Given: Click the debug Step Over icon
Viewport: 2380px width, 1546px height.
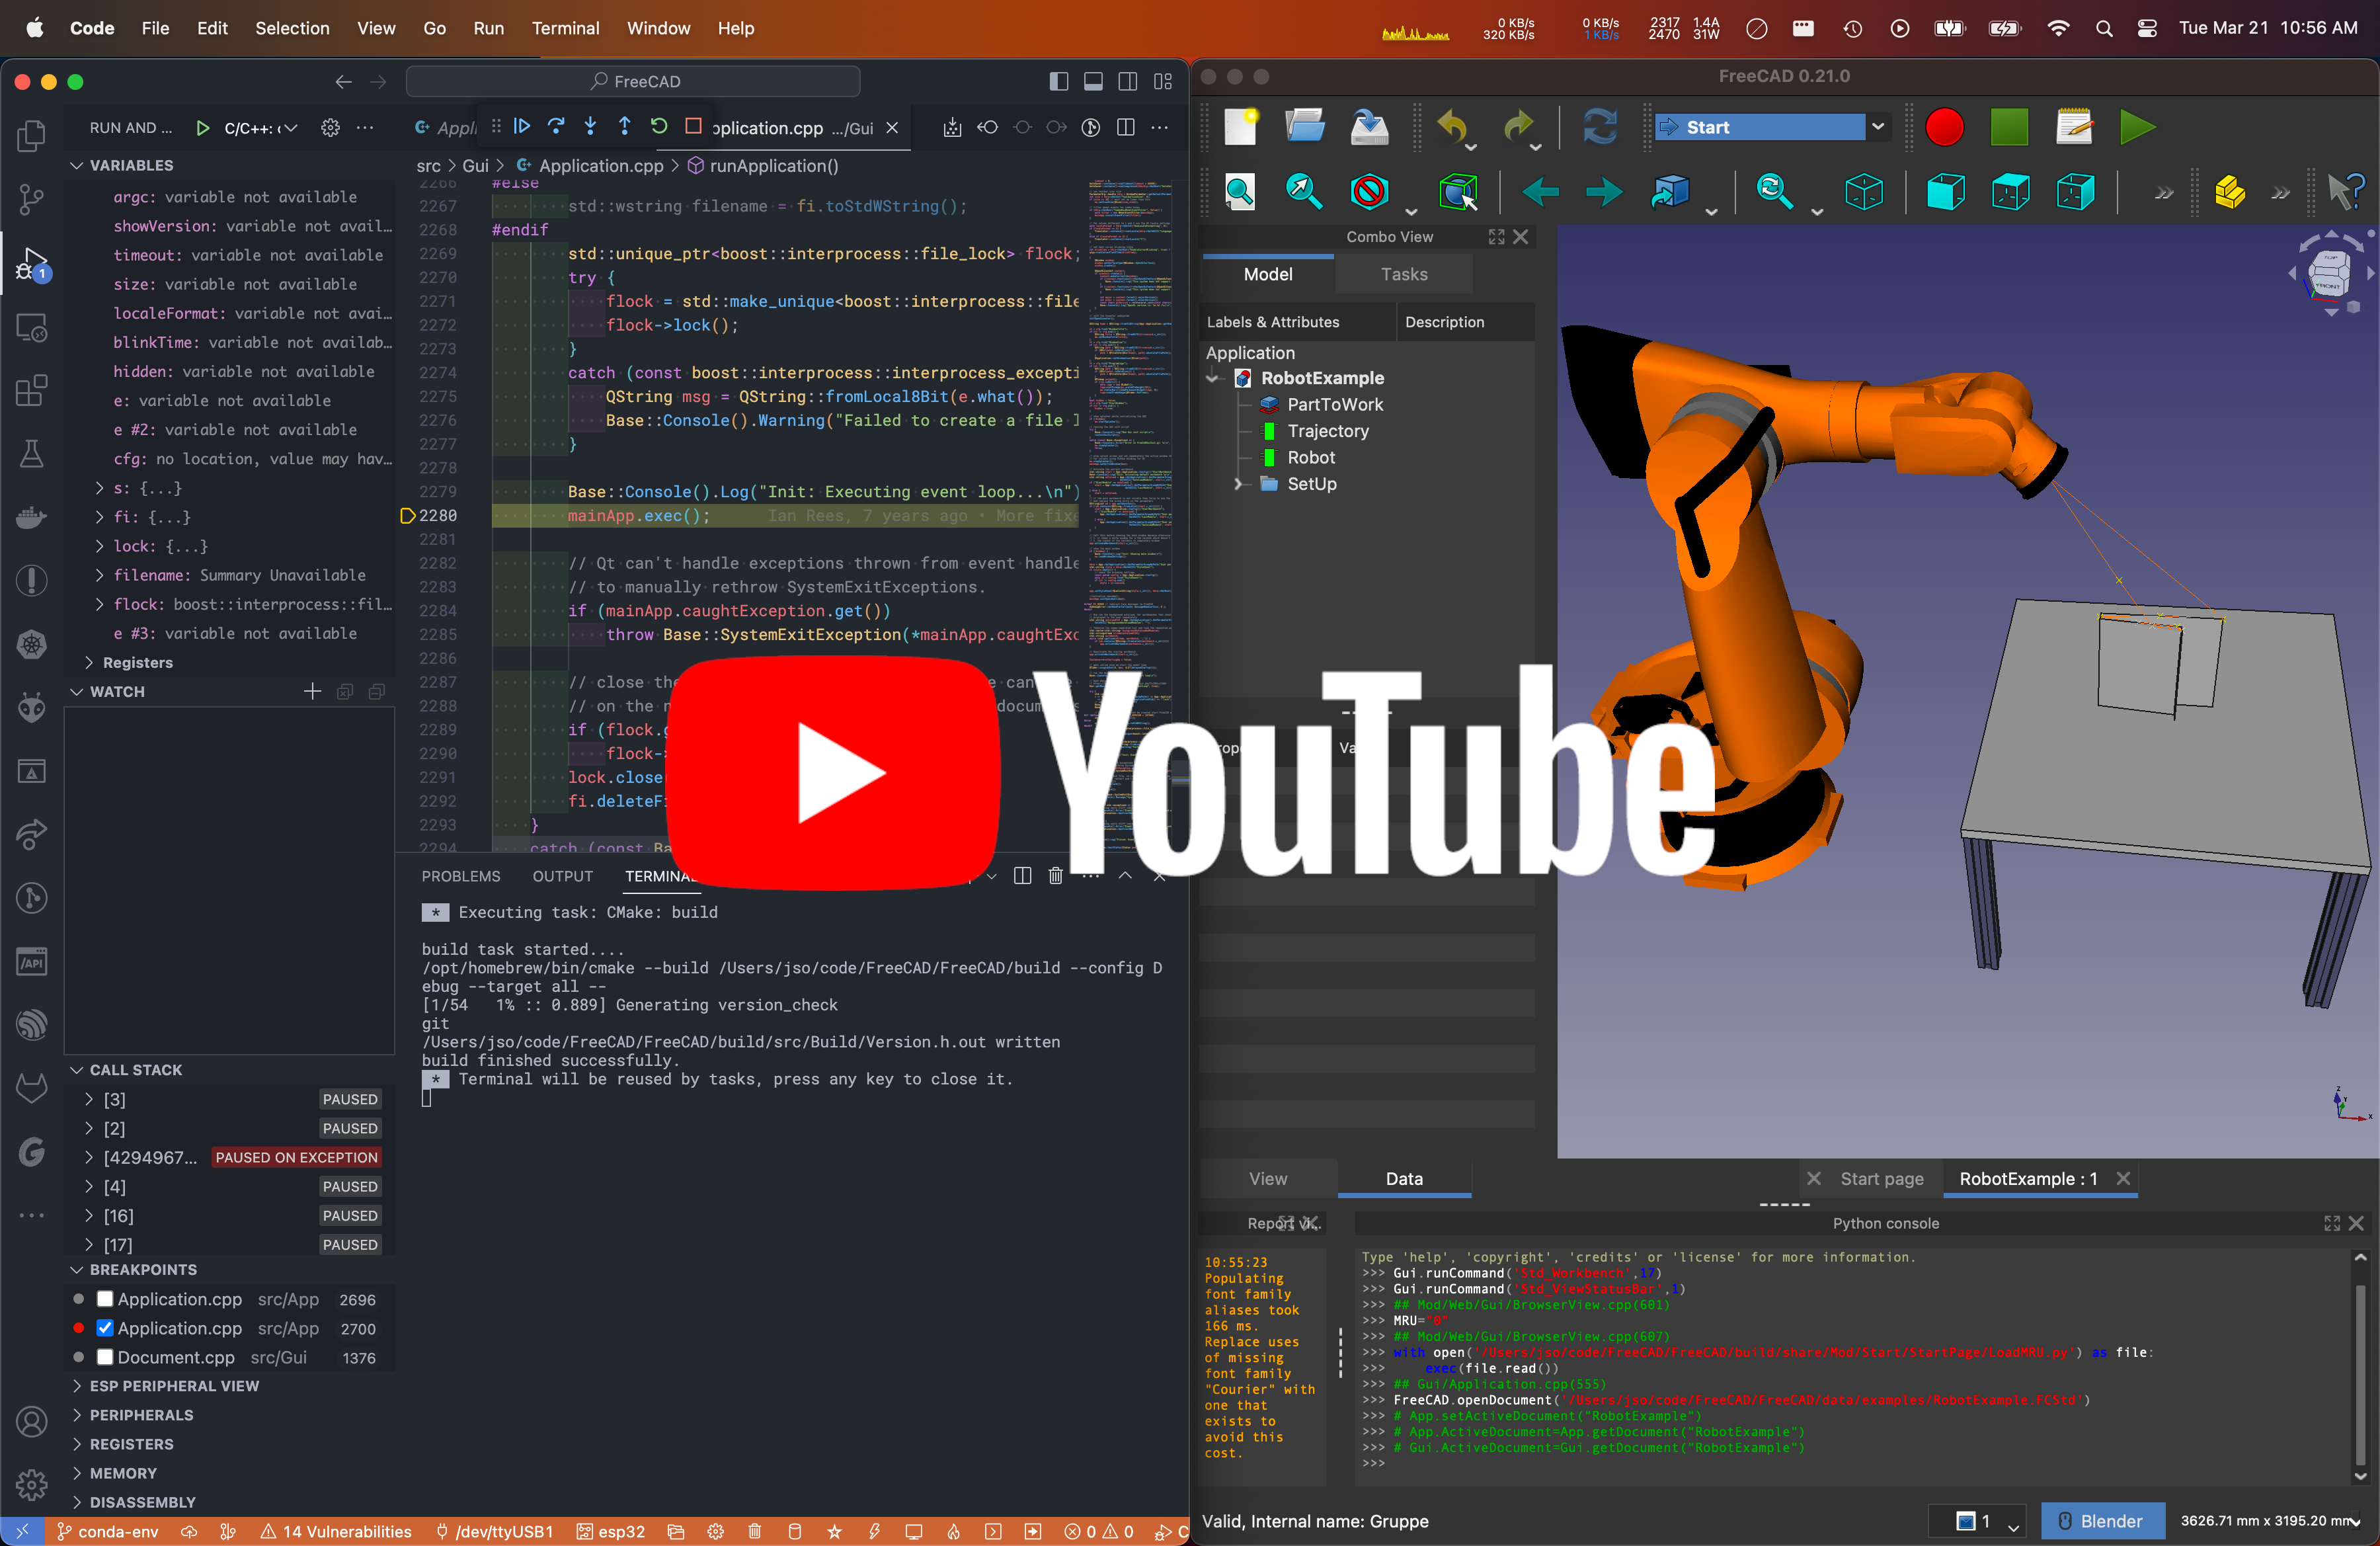Looking at the screenshot, I should pyautogui.click(x=556, y=126).
